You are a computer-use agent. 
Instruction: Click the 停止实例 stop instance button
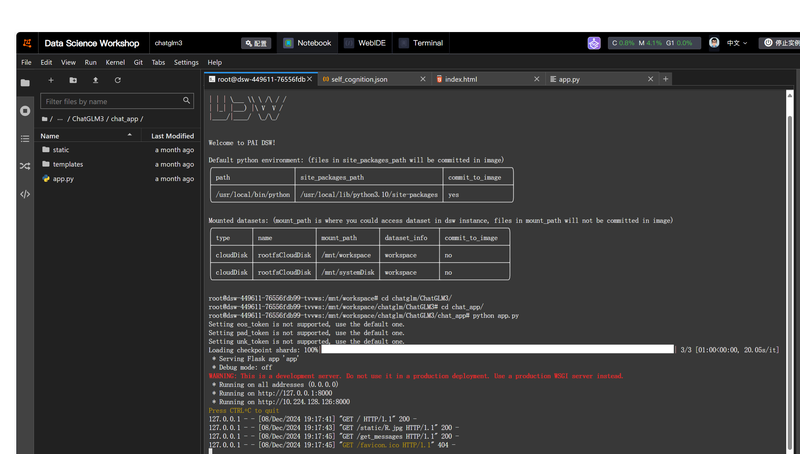coord(780,43)
